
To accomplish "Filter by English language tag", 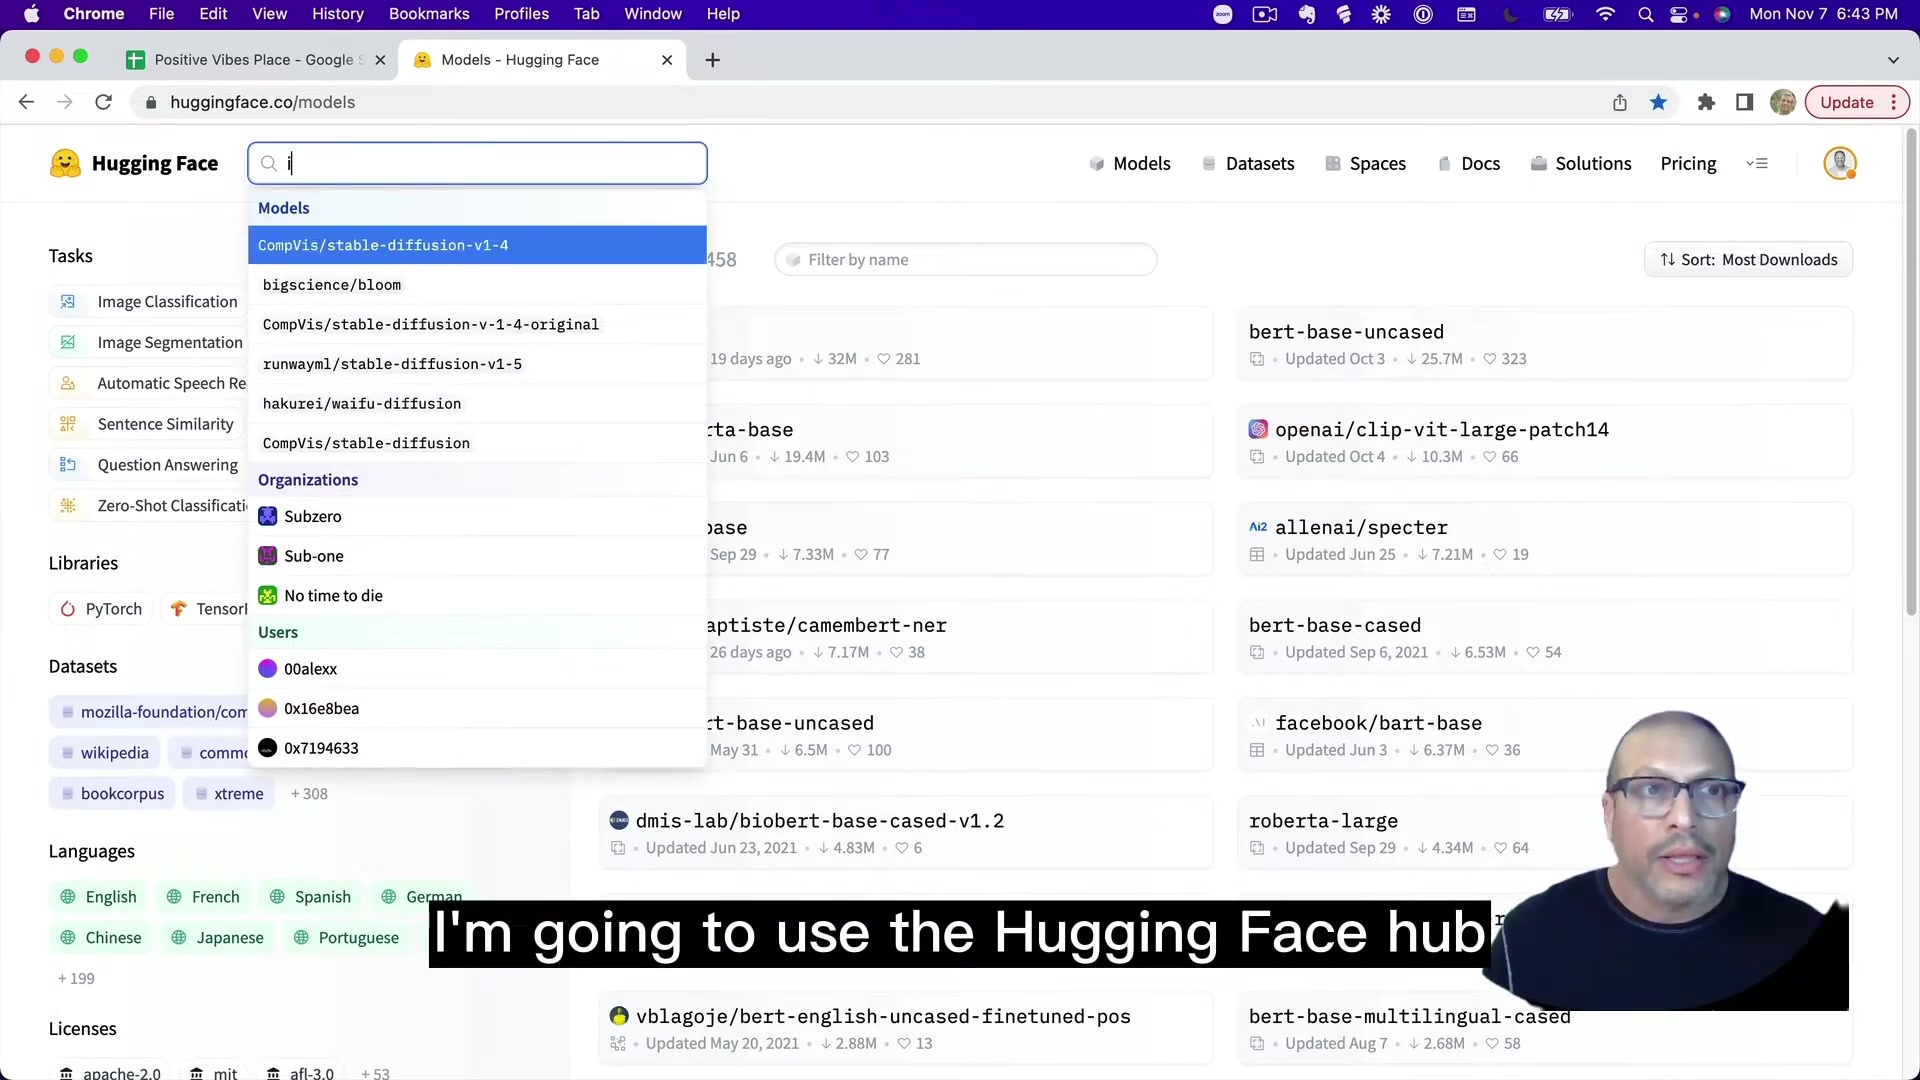I will click(x=98, y=897).
